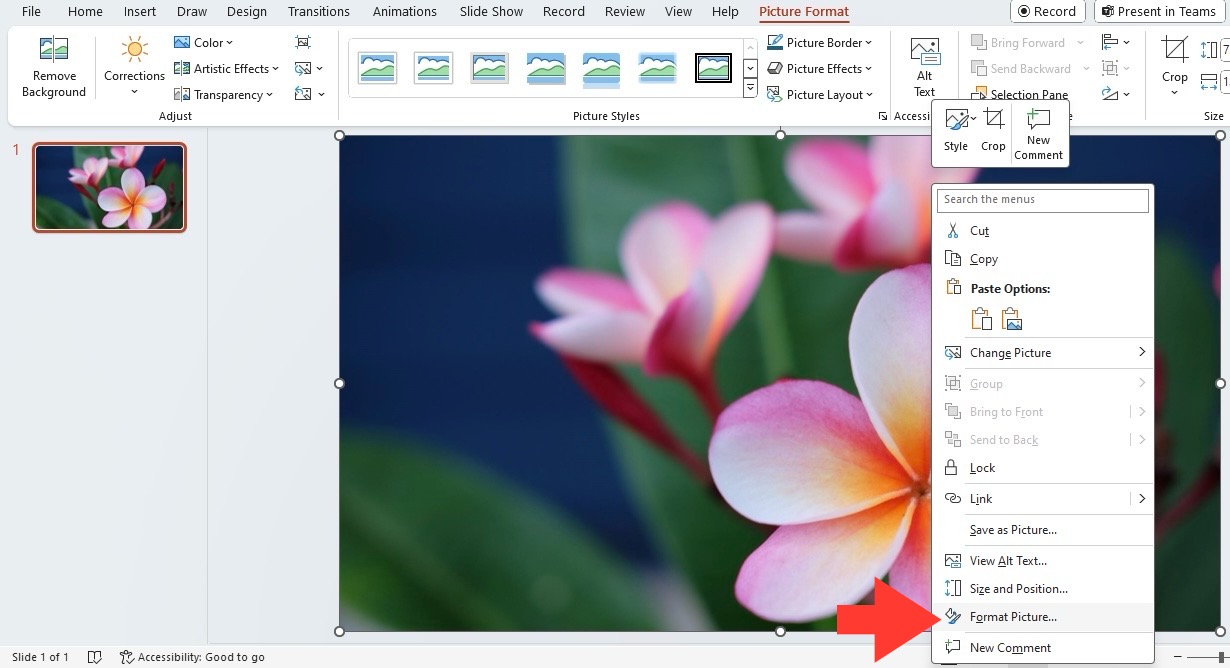1230x668 pixels.
Task: Choose Format Picture from context menu
Action: pyautogui.click(x=1042, y=617)
